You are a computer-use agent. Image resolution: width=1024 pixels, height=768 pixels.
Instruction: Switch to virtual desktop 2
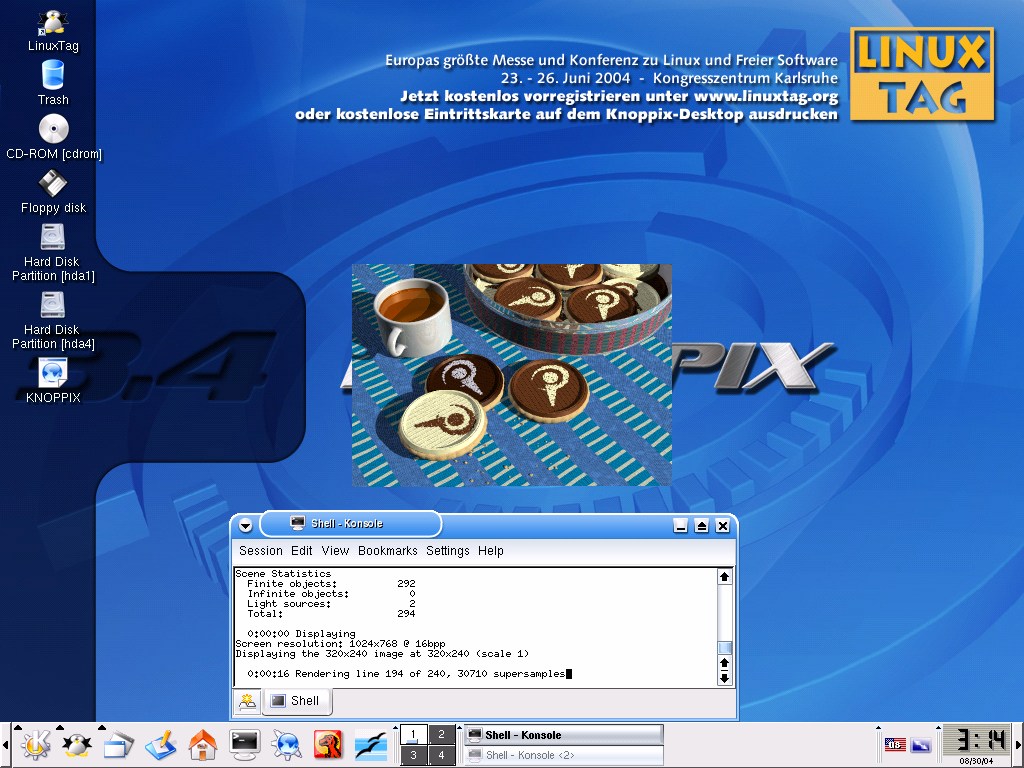point(442,735)
